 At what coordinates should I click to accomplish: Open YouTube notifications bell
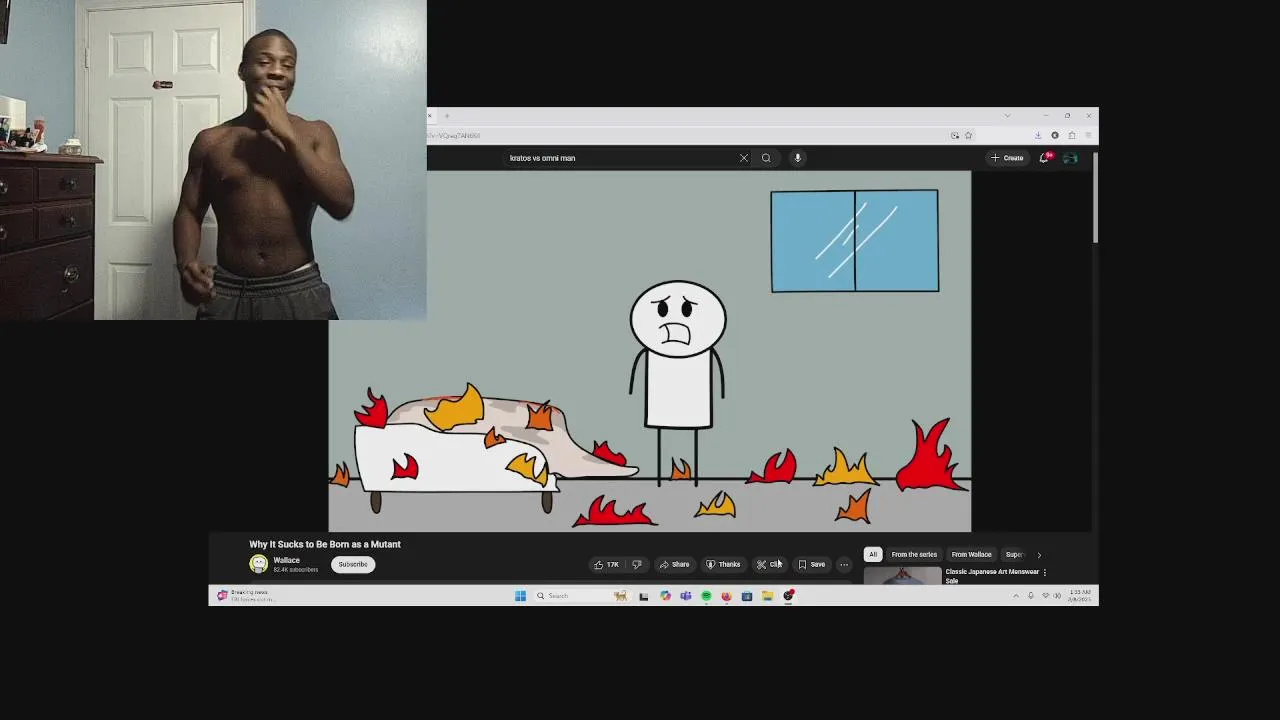pyautogui.click(x=1044, y=158)
